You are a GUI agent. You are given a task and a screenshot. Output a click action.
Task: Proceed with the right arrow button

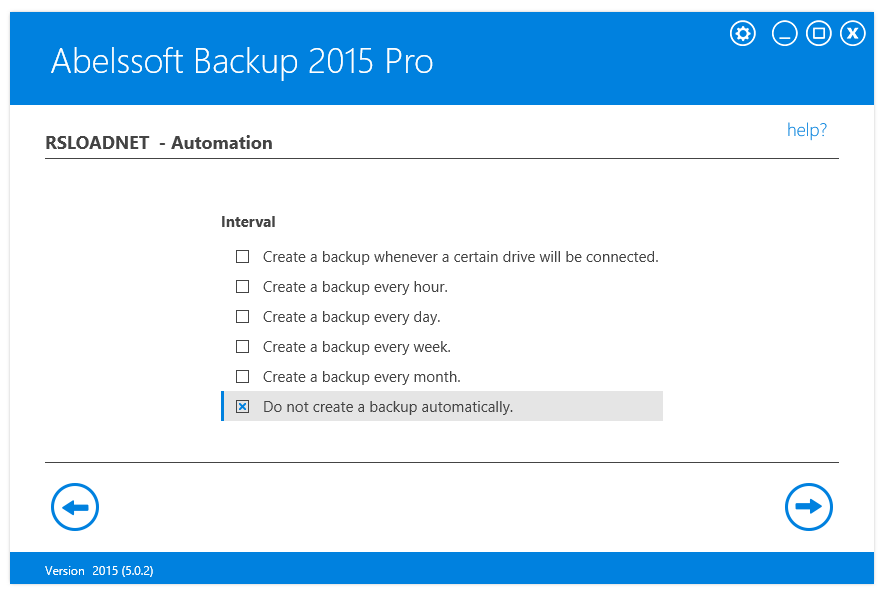(809, 507)
